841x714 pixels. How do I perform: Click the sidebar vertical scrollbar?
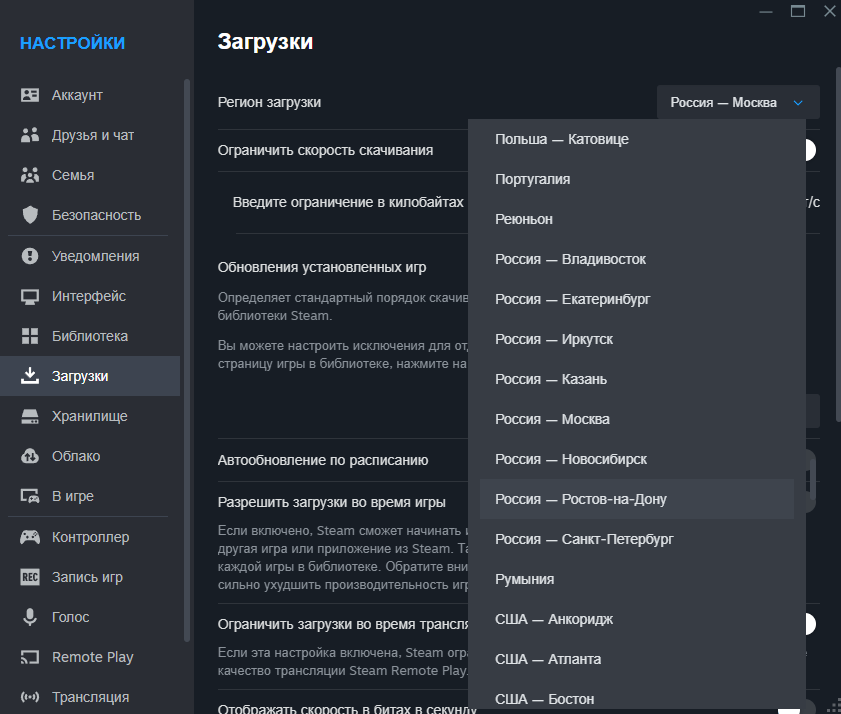[187, 360]
